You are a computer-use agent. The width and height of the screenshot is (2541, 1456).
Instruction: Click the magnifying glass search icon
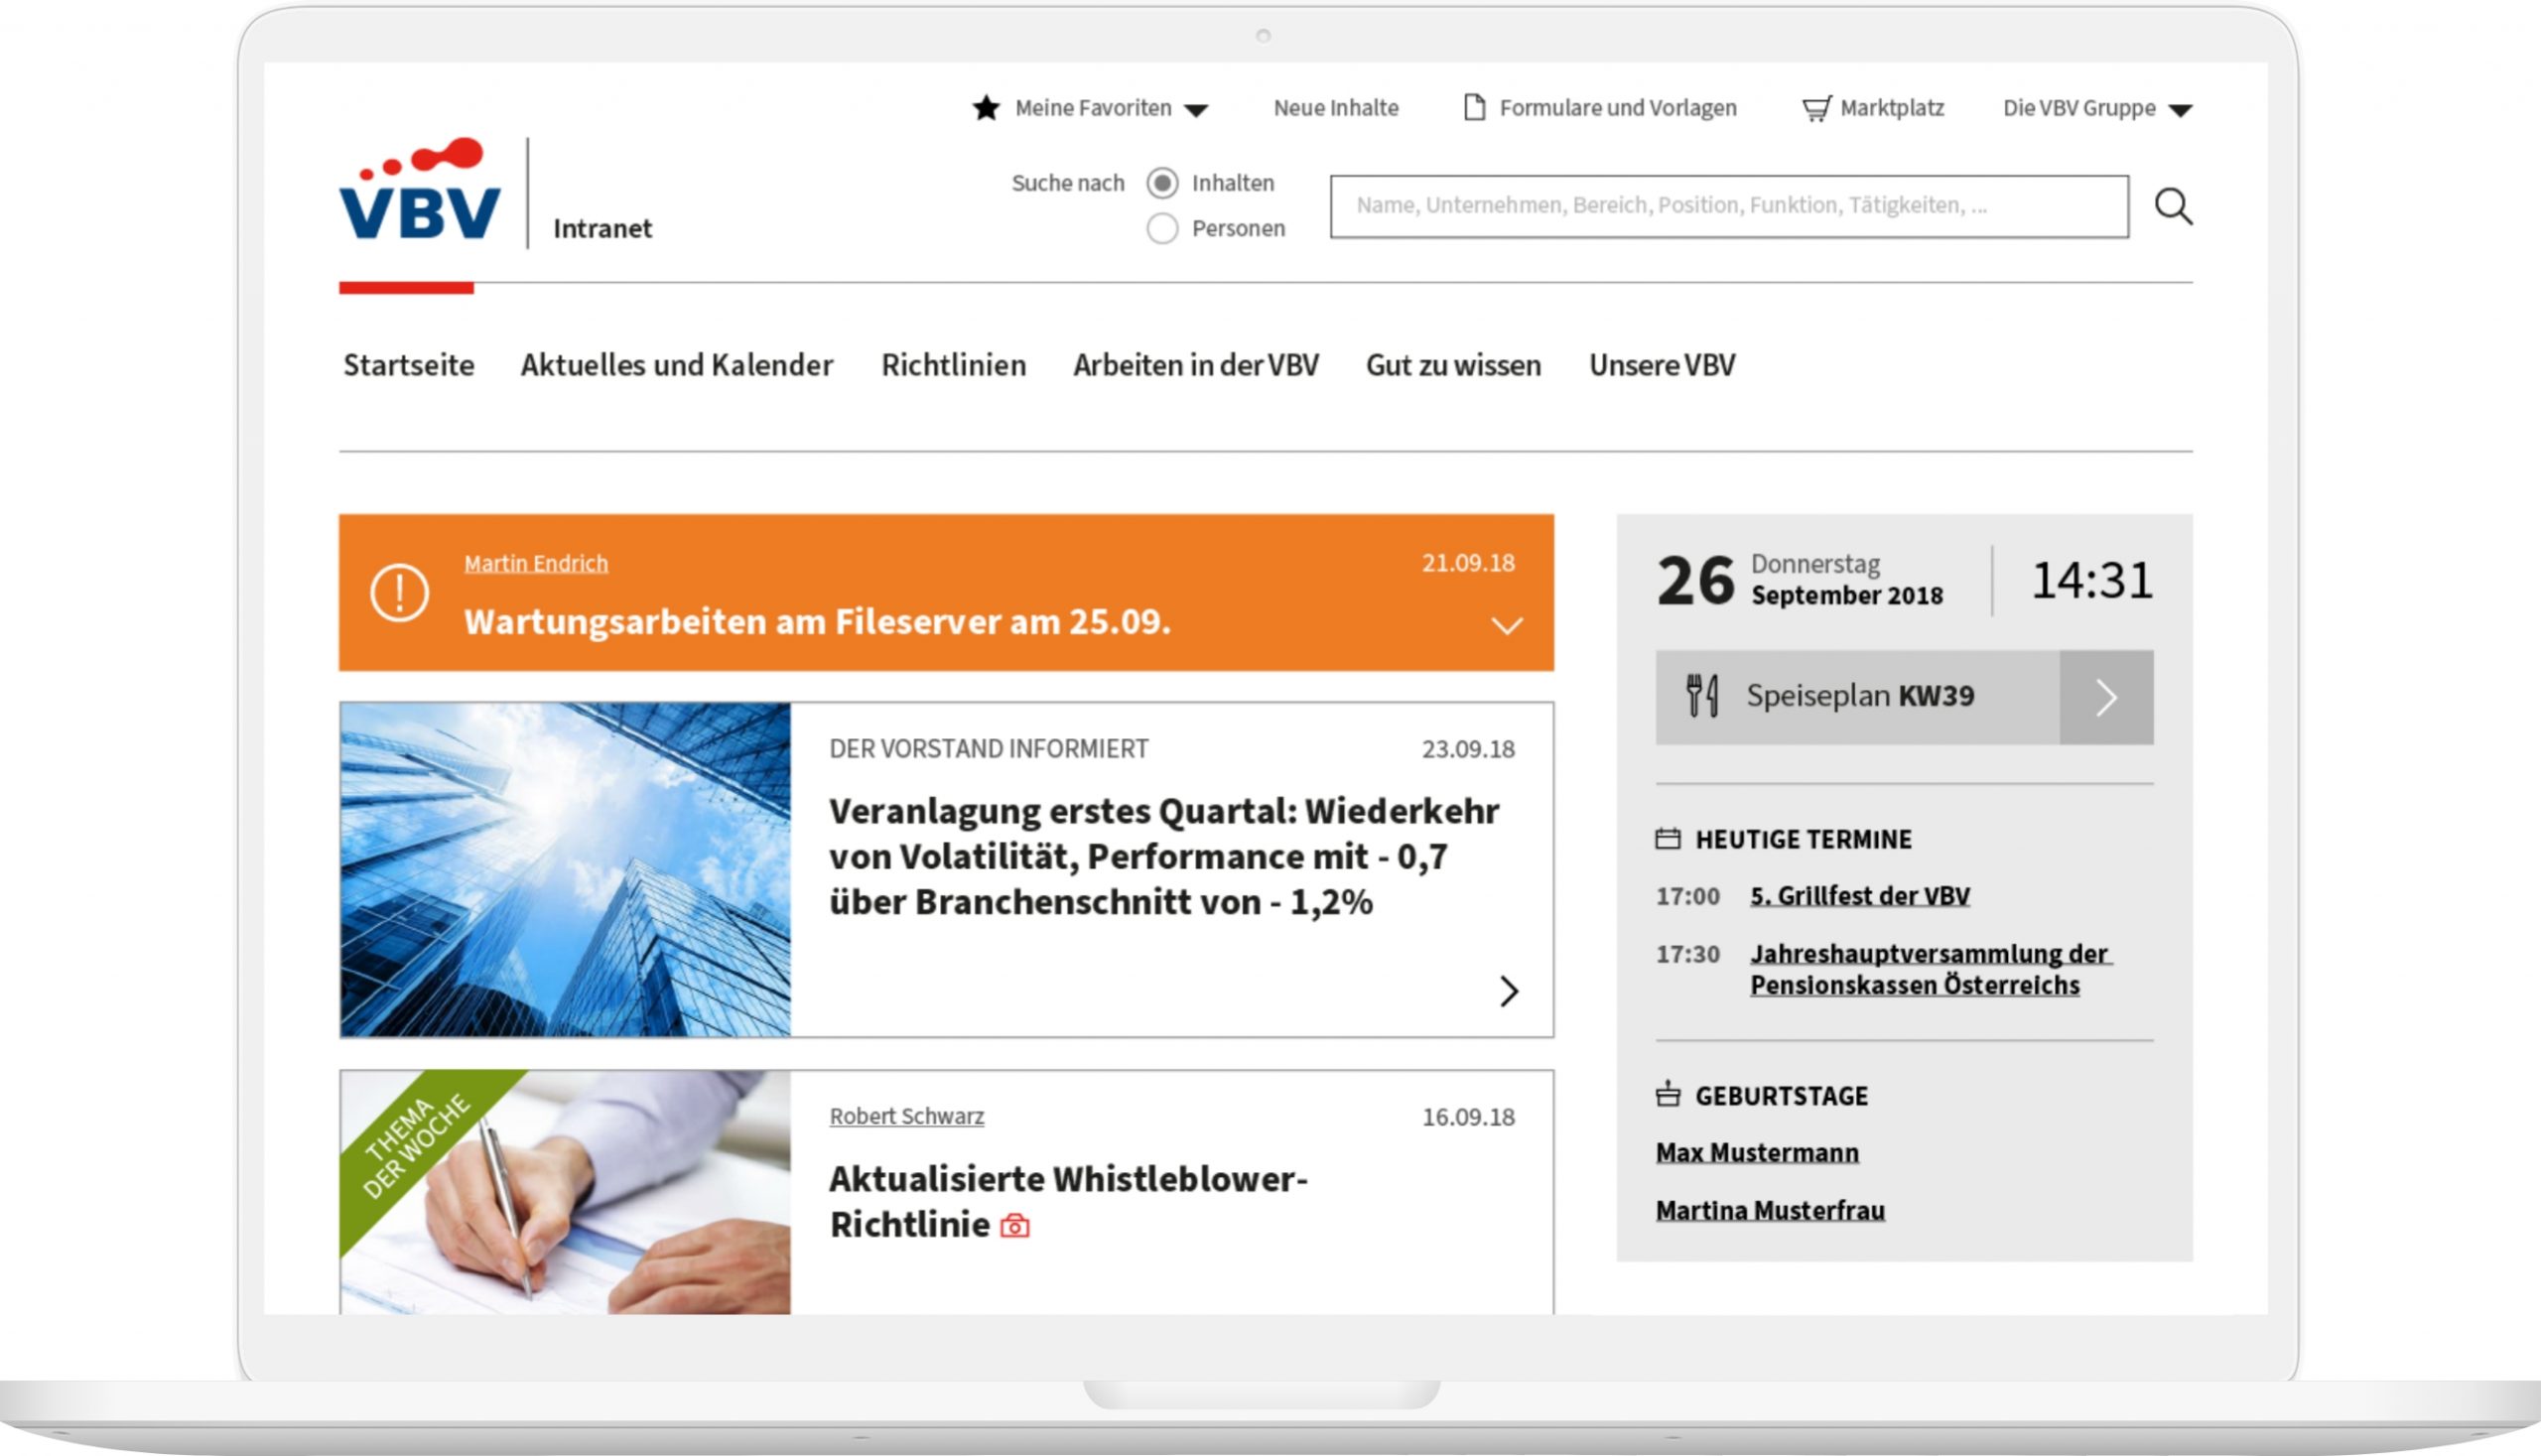[x=2173, y=207]
